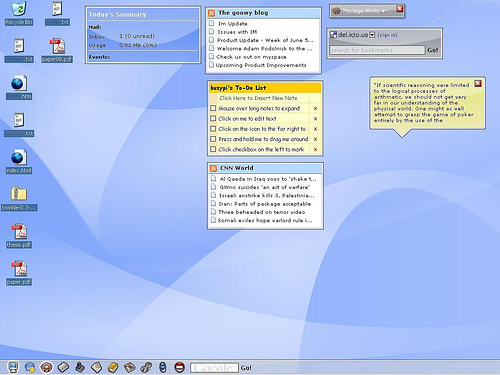
Task: Open 'Upcoming Product Improvements' post
Action: click(261, 65)
